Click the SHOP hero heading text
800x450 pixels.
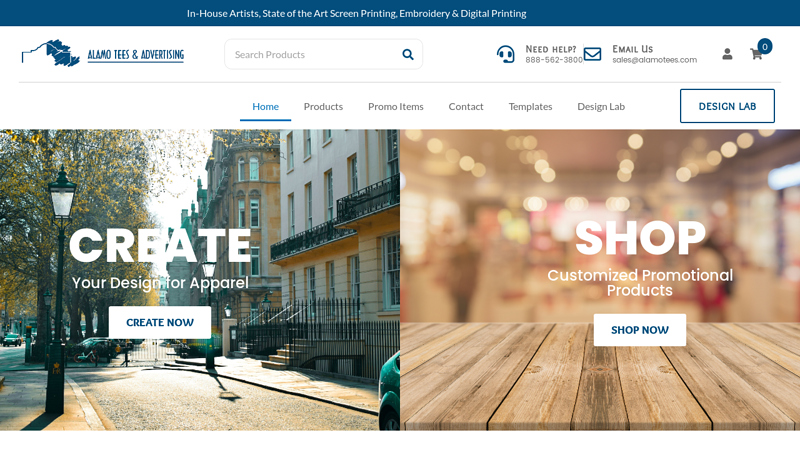click(x=640, y=238)
